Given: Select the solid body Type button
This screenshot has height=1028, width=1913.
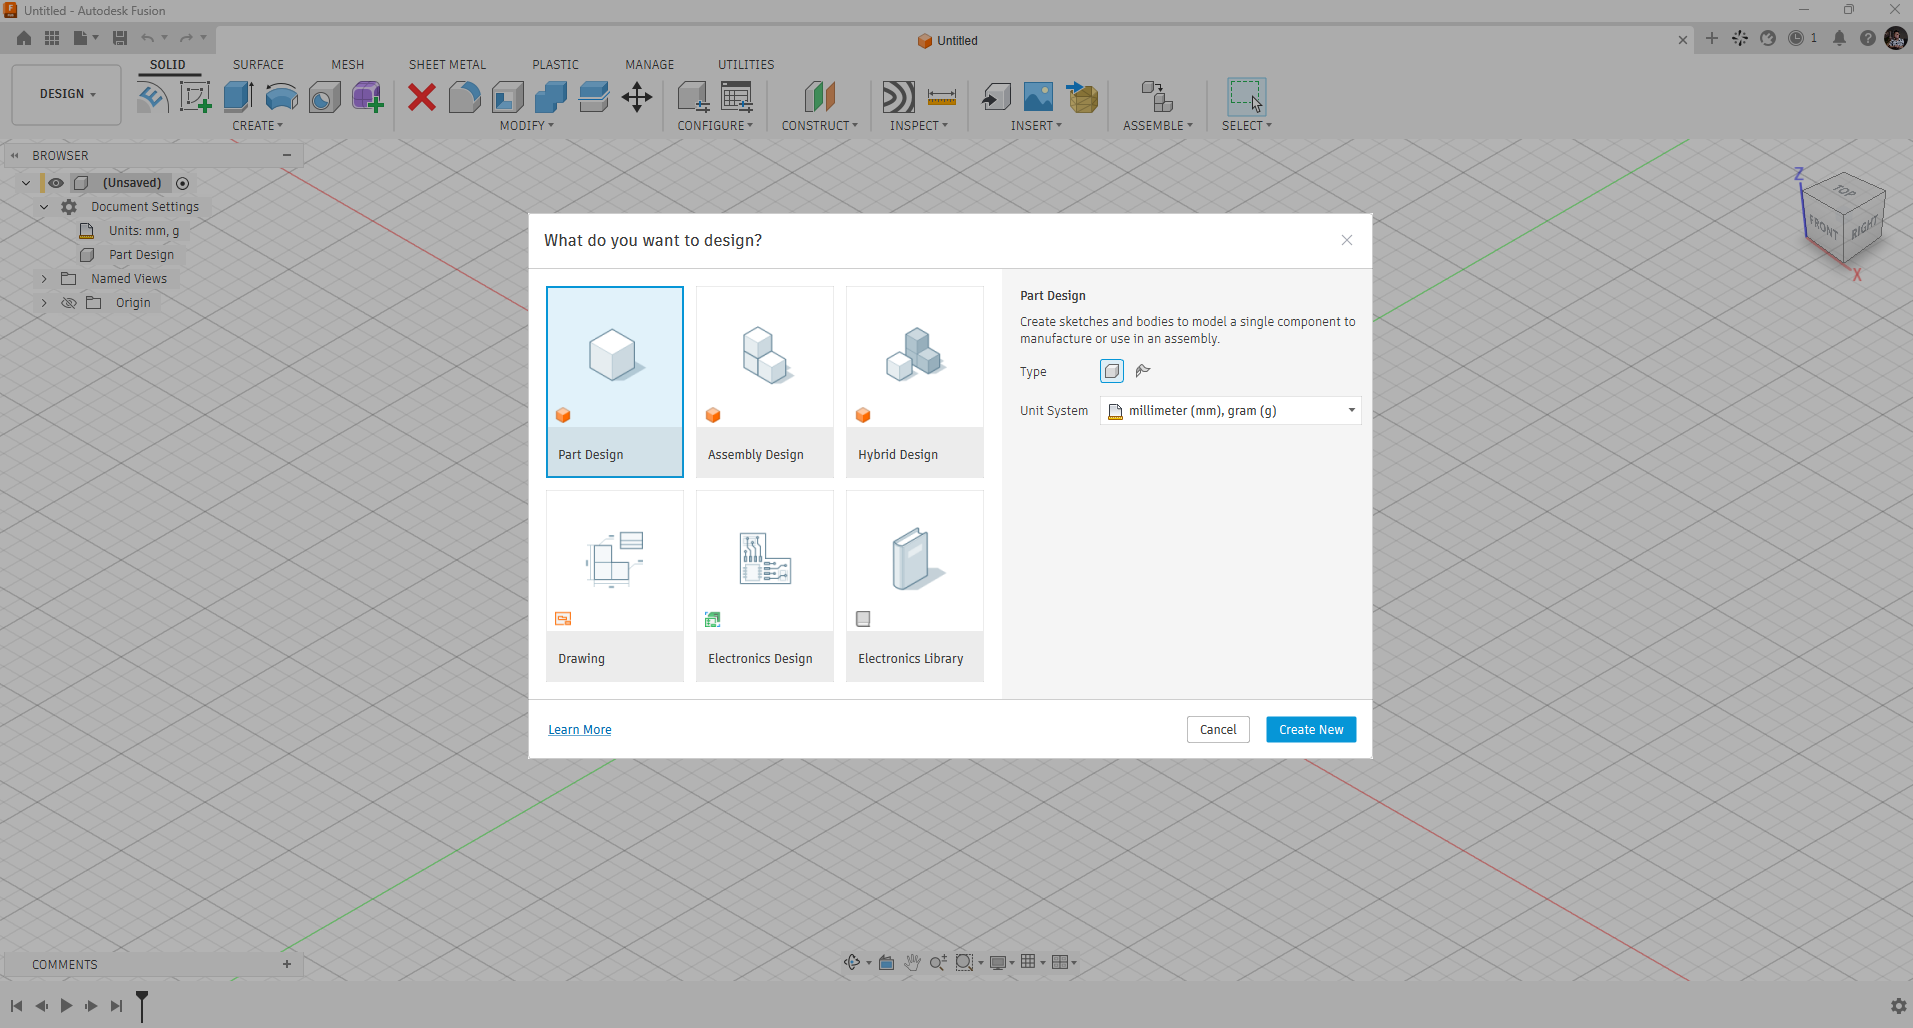Looking at the screenshot, I should tap(1112, 371).
